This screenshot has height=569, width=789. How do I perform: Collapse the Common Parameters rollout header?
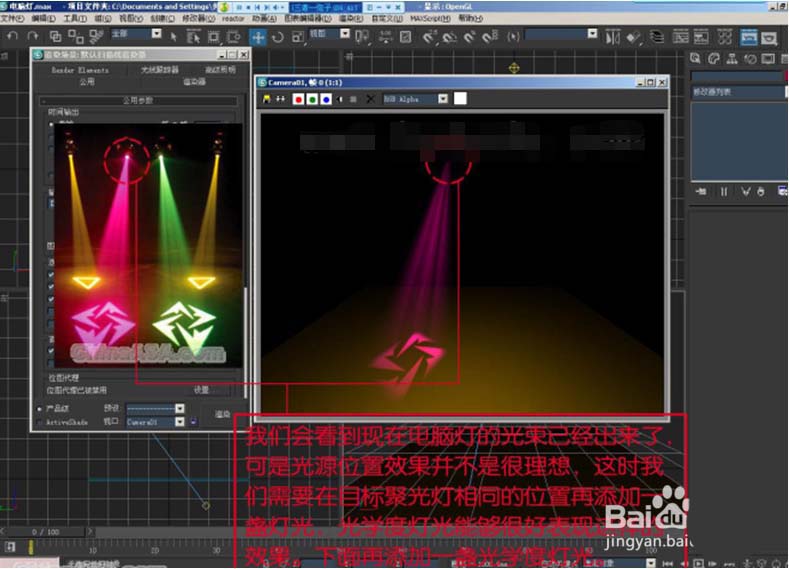tap(138, 101)
